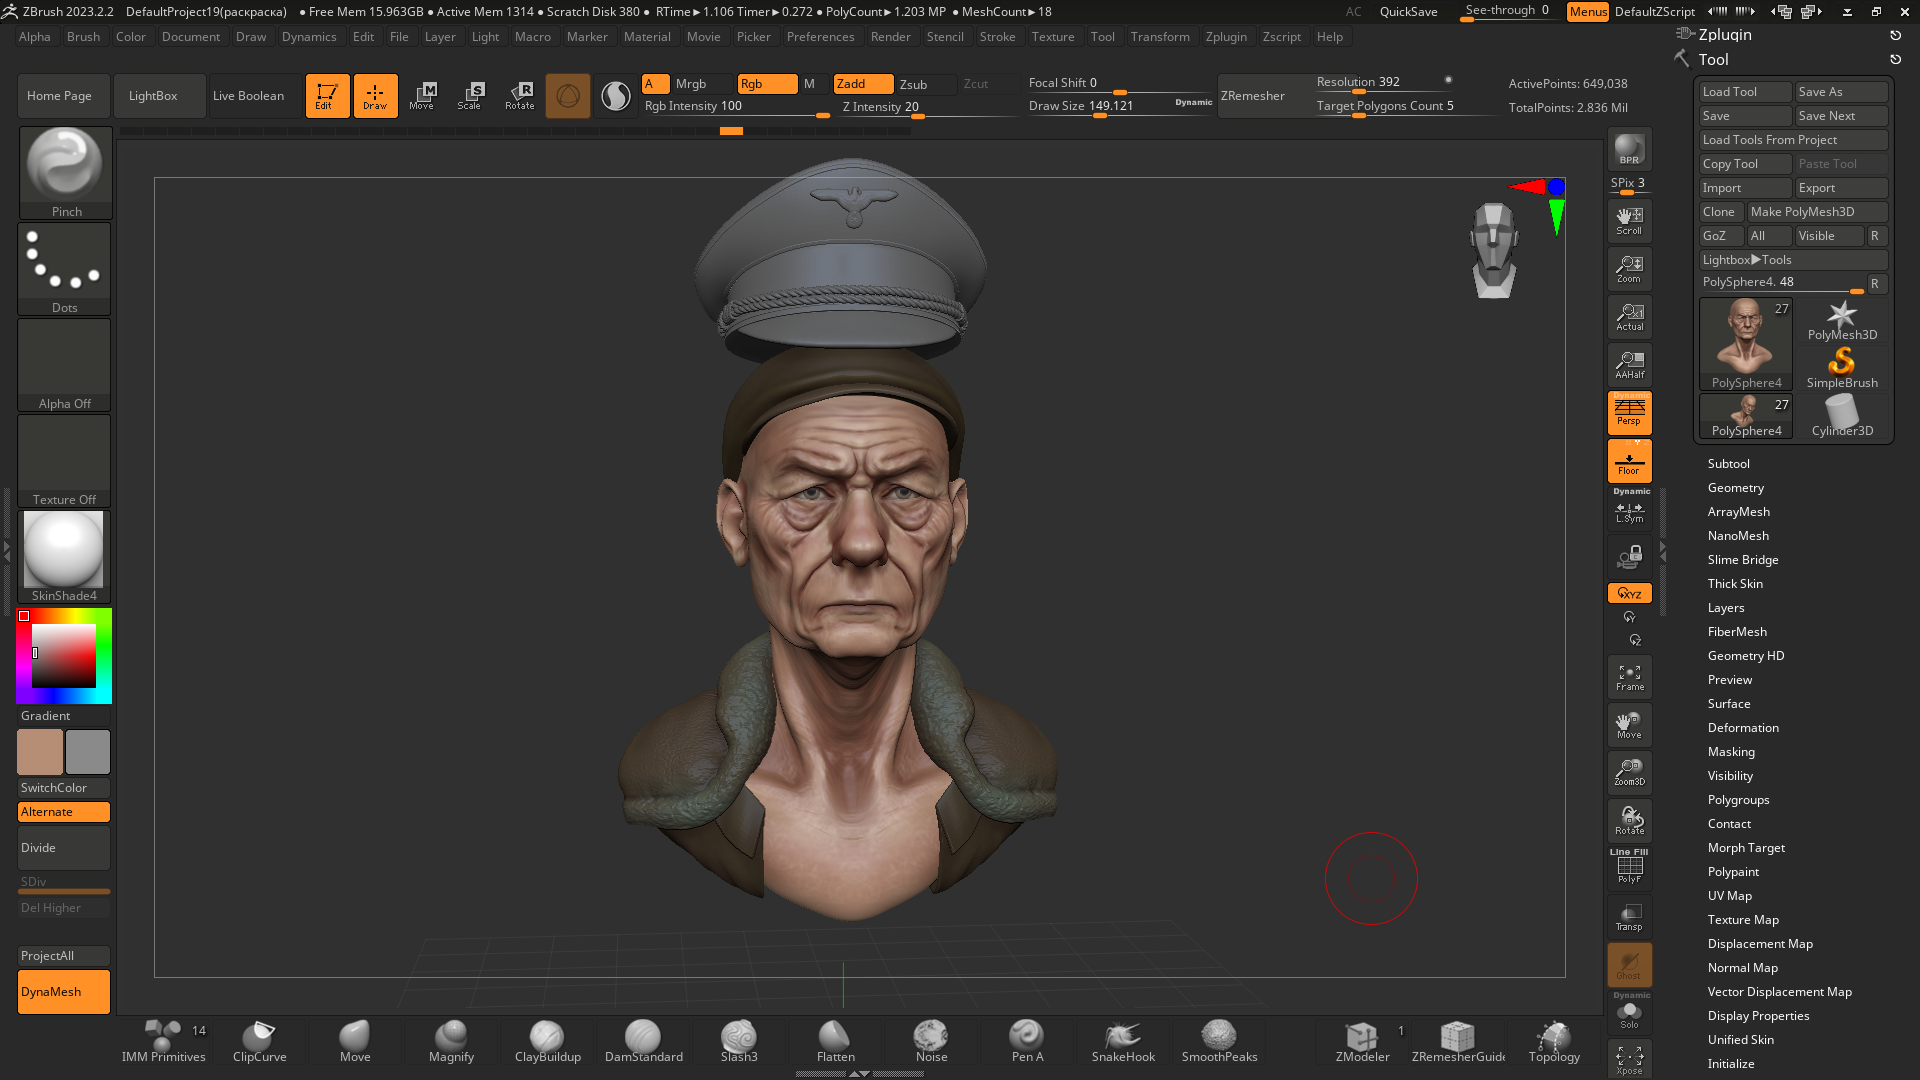Click the Rotate tool icon
The height and width of the screenshot is (1080, 1920).
tap(520, 96)
